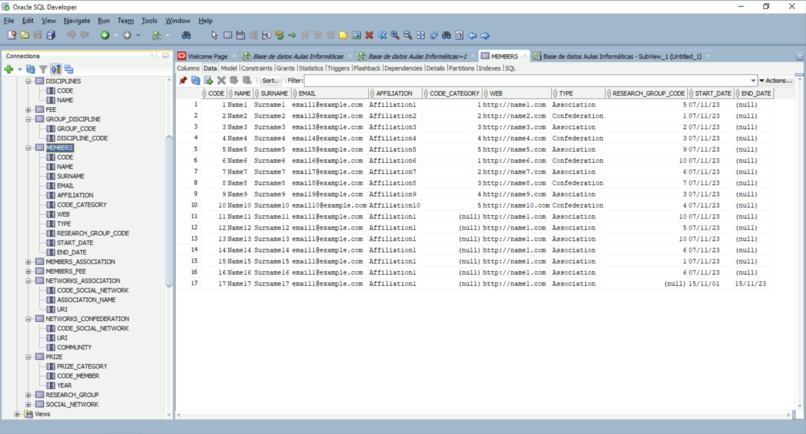Click the Save All toolbar icon
The image size is (806, 434).
click(x=50, y=35)
